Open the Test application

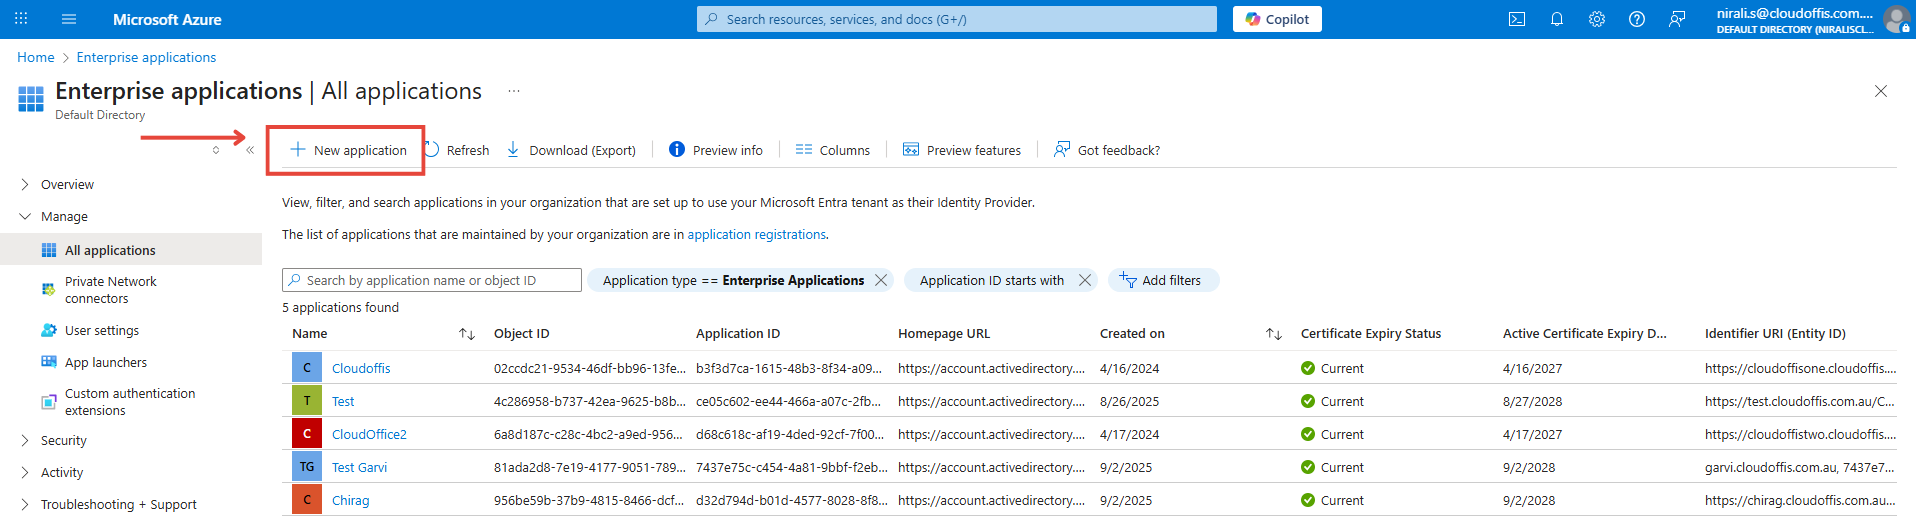click(x=343, y=402)
